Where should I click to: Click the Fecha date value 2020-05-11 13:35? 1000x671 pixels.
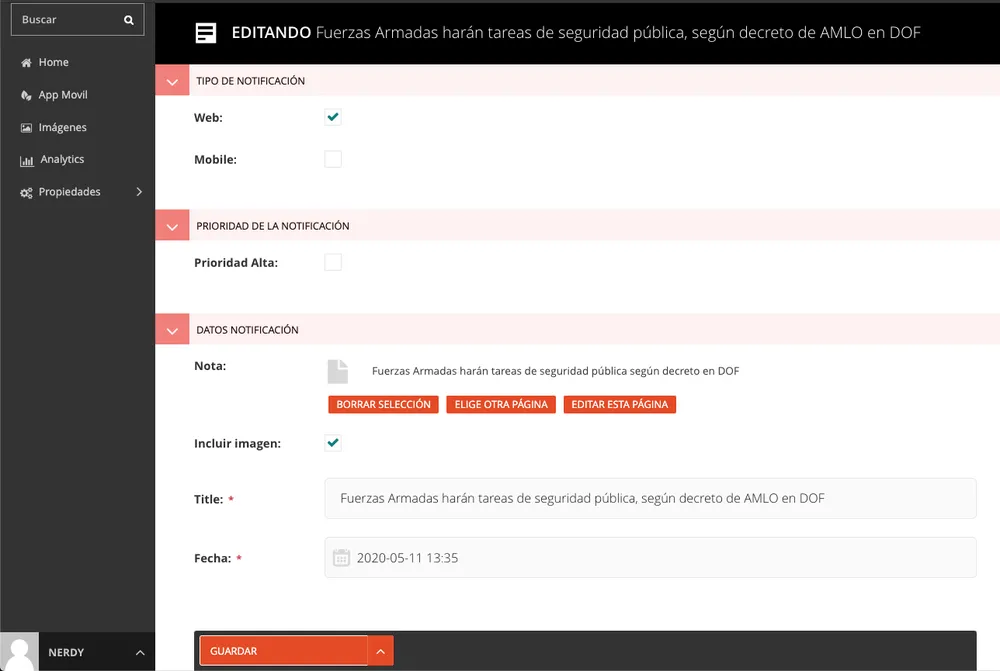point(408,558)
